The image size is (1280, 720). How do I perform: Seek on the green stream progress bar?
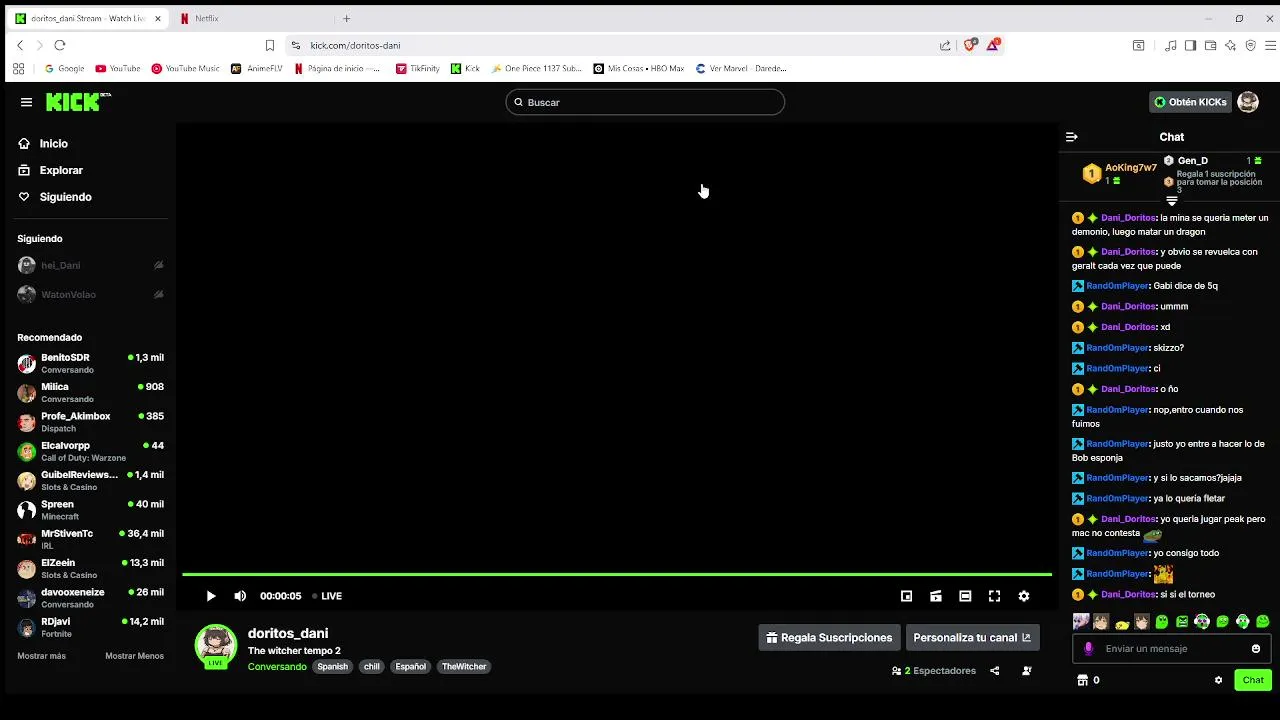click(617, 575)
